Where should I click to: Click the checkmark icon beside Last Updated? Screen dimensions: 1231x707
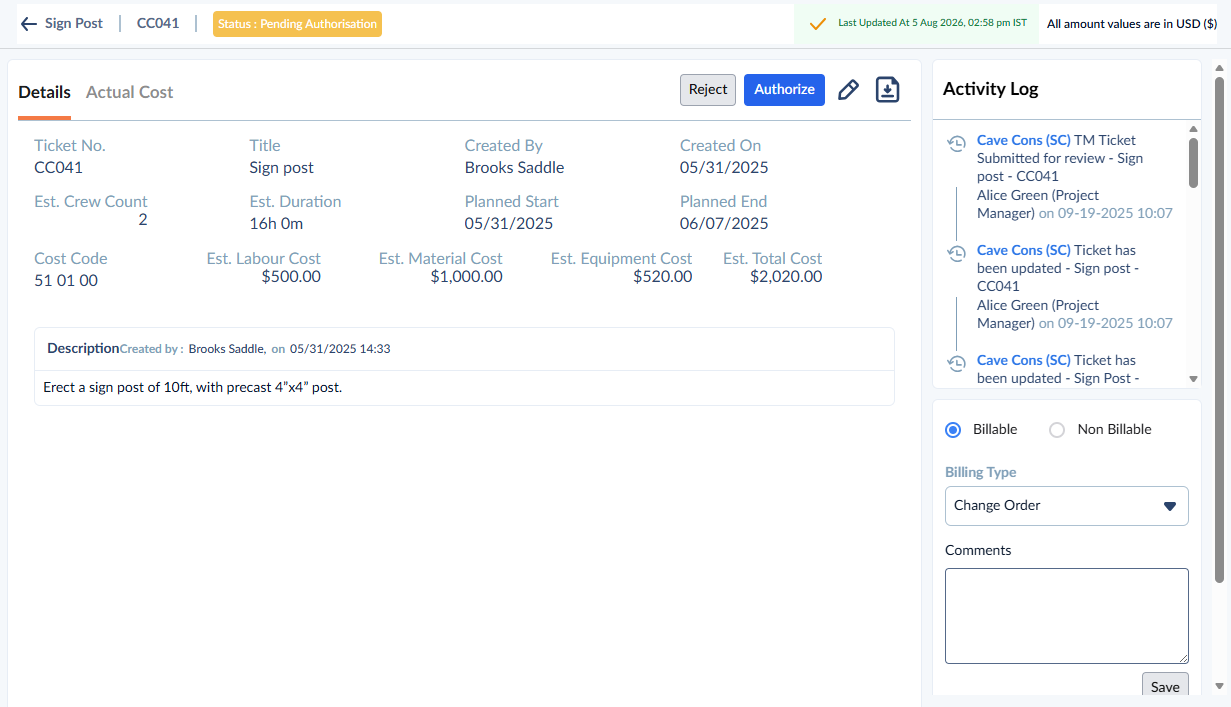817,23
